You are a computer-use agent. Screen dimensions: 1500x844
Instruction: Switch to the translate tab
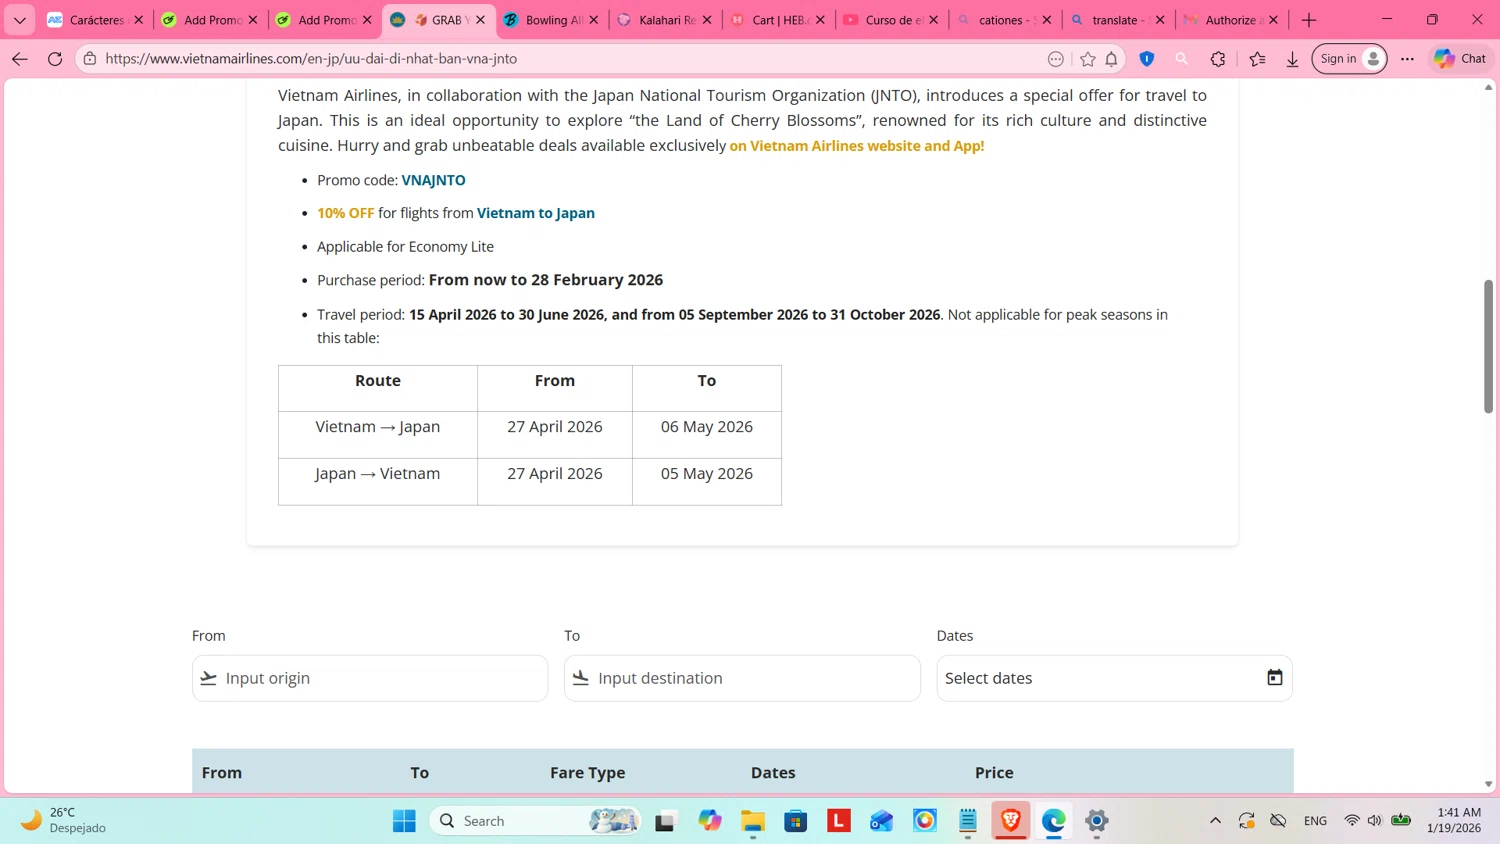(1118, 20)
